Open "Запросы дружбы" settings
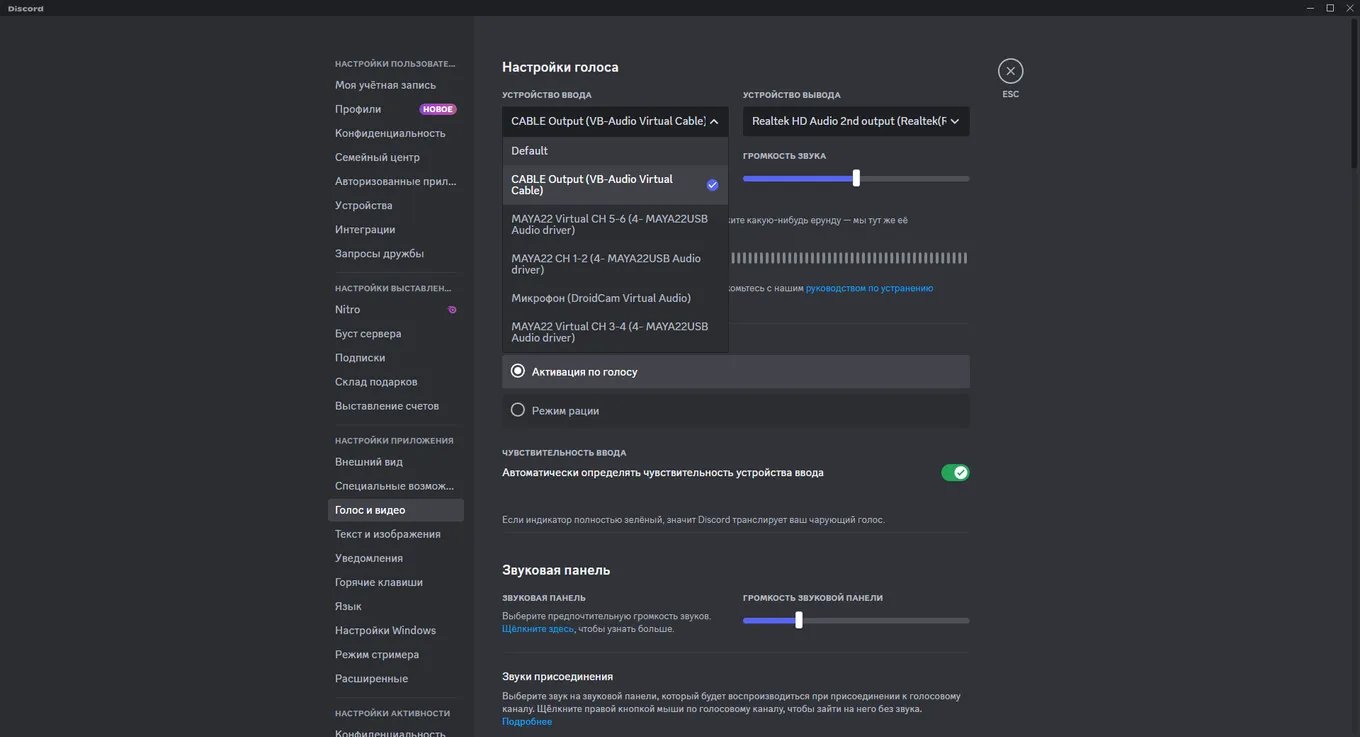This screenshot has height=737, width=1360. [x=396, y=253]
